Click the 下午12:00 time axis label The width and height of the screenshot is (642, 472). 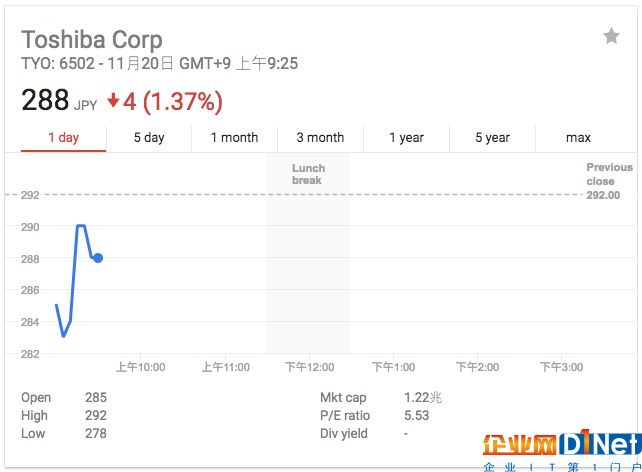tap(310, 367)
